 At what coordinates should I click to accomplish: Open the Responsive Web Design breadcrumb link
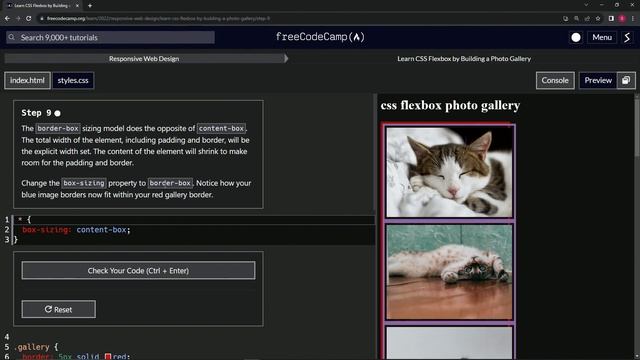(144, 59)
